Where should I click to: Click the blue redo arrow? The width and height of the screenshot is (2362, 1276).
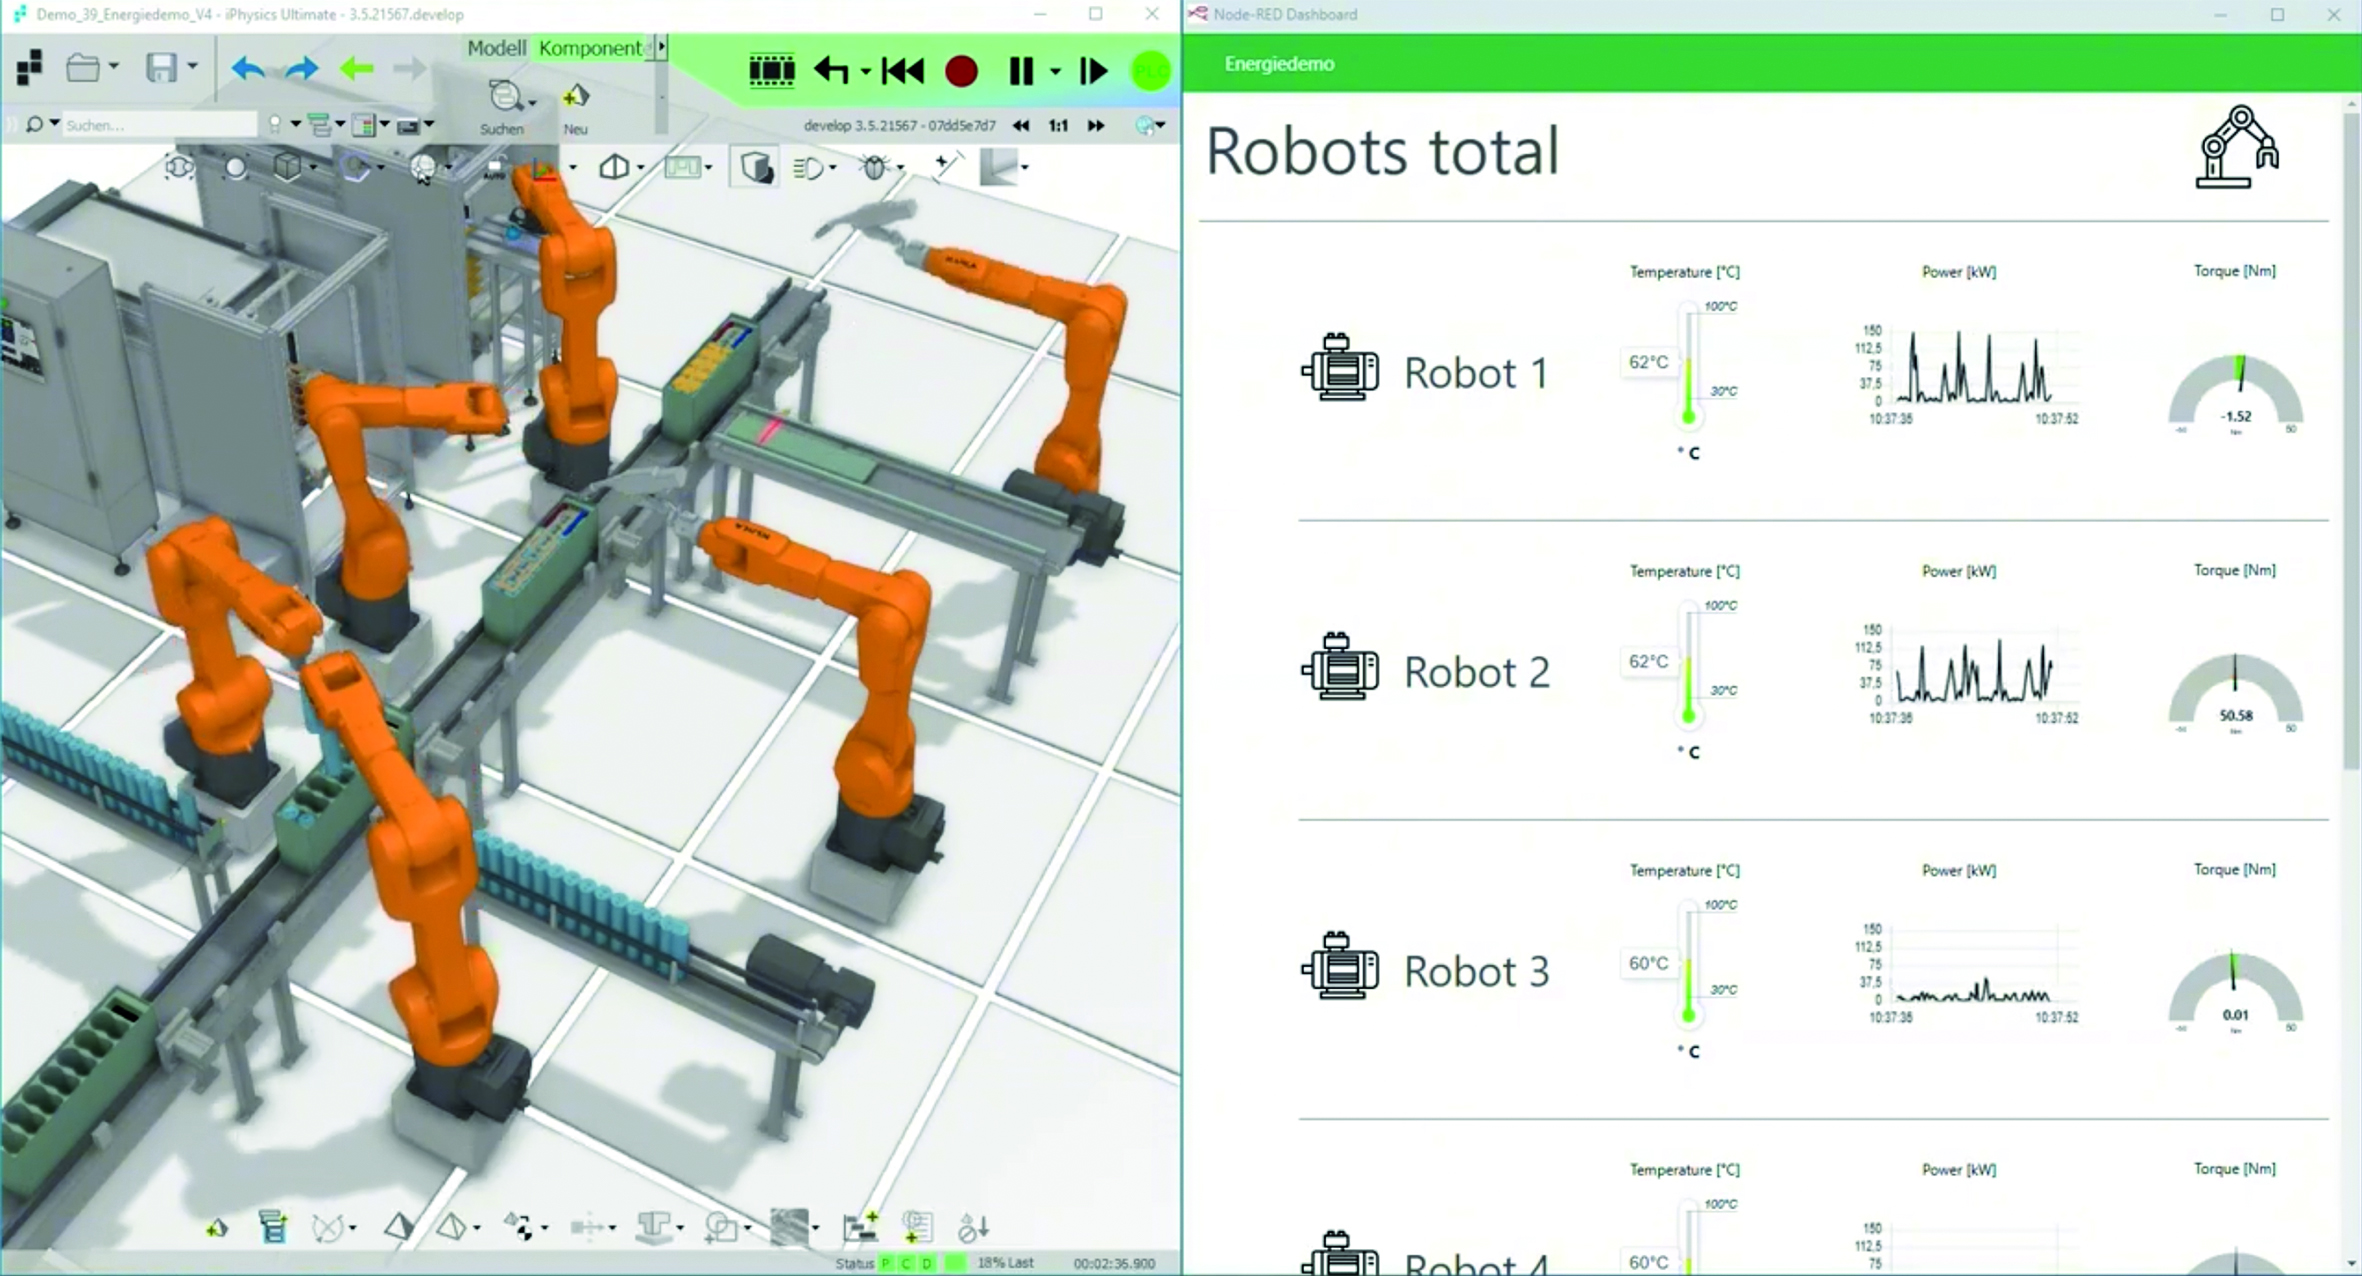point(301,69)
